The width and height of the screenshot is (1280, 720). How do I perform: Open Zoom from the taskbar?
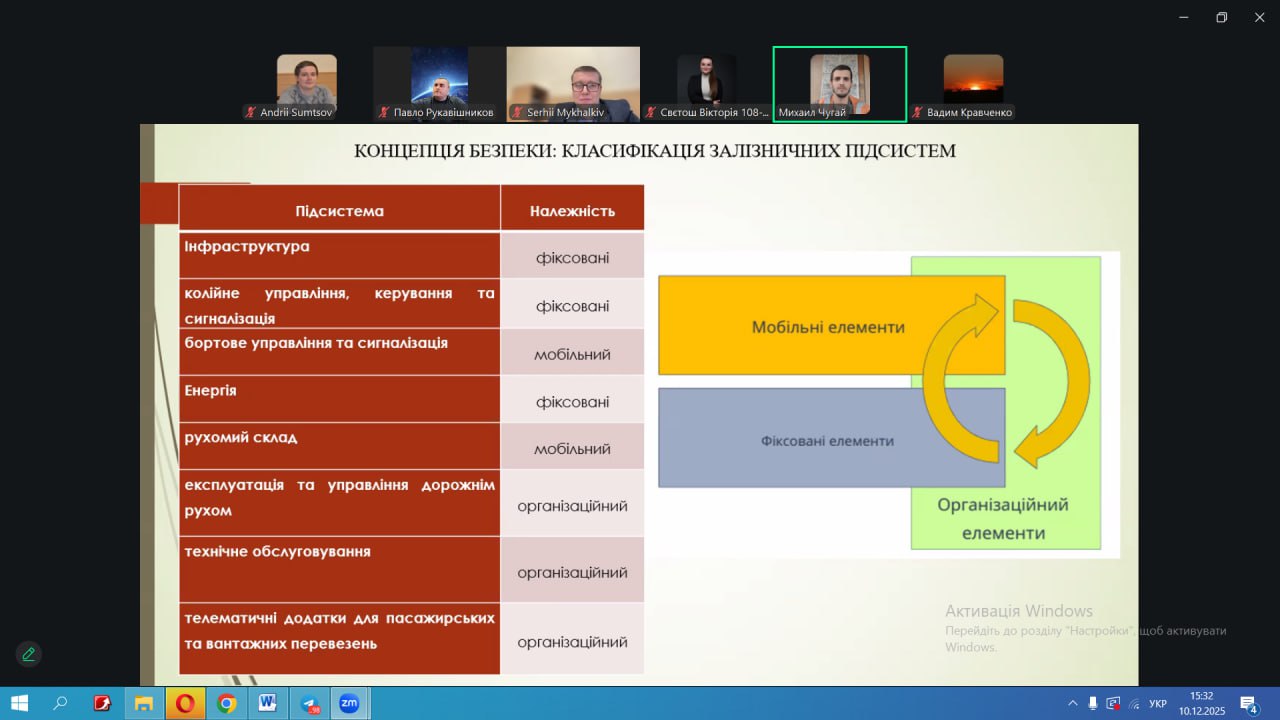(x=349, y=703)
